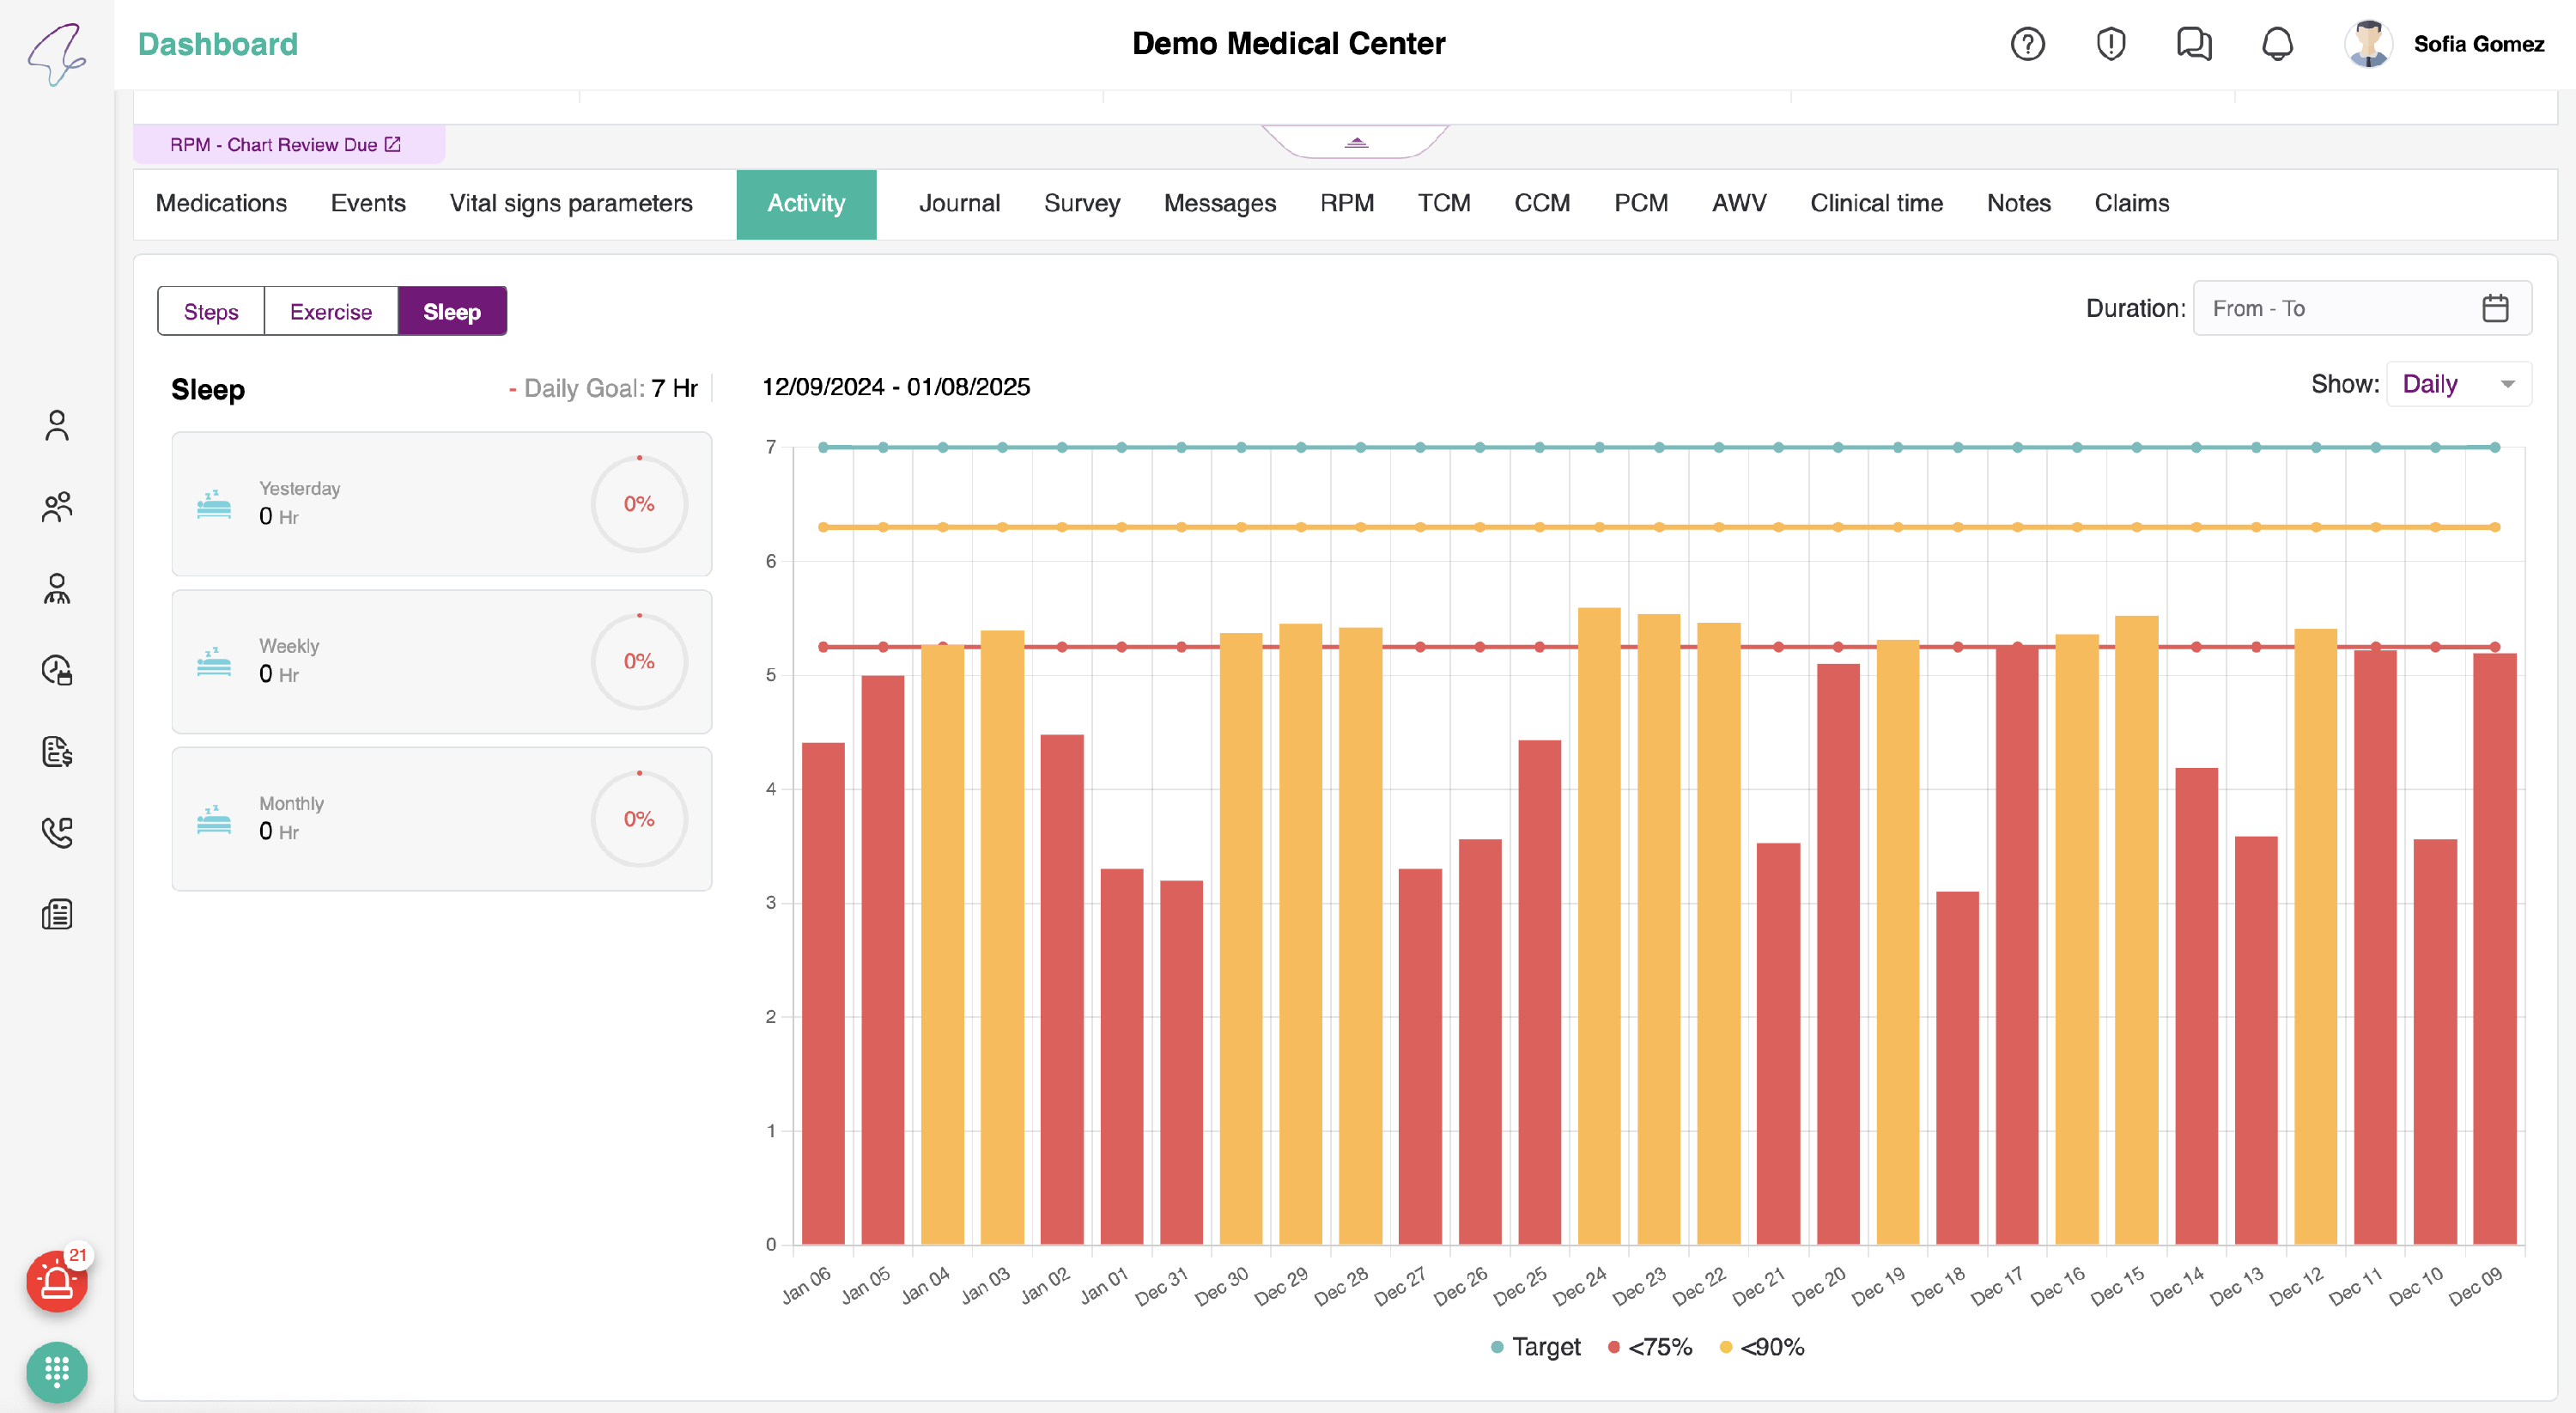Screen dimensions: 2576x1413
Task: Click the shield alert icon
Action: [2110, 44]
